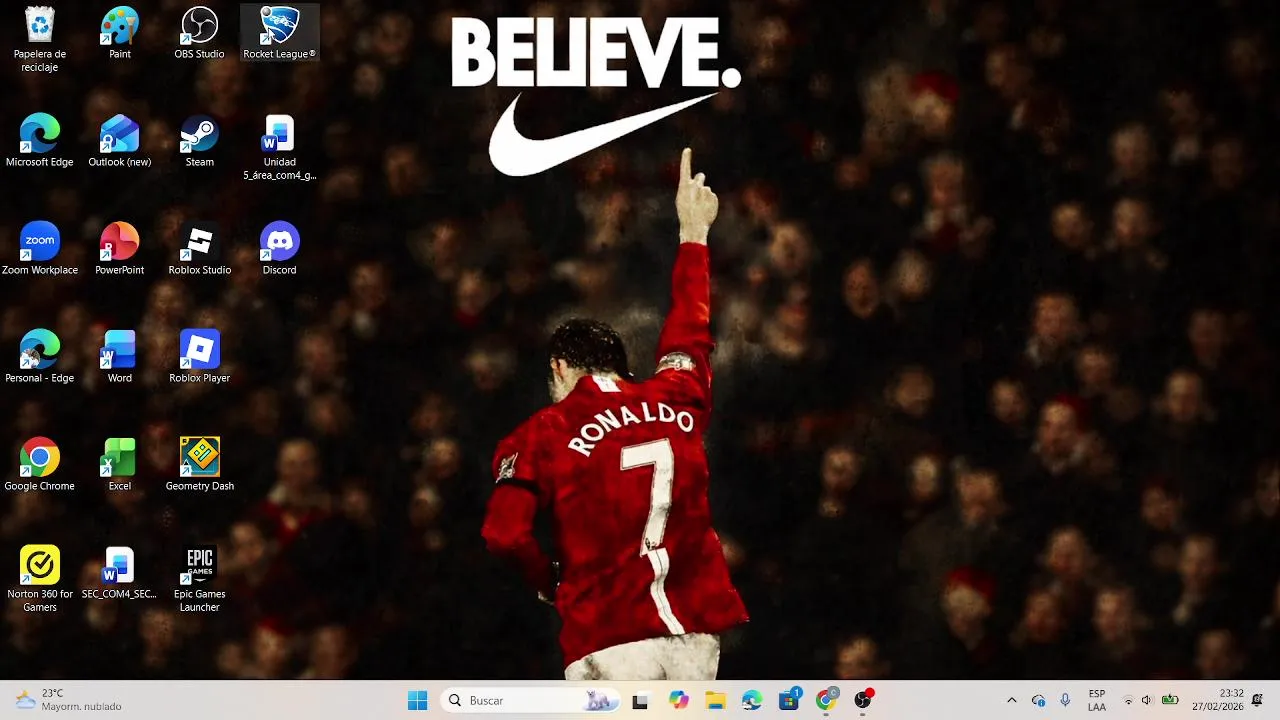Select the Rocket League desktop shortcut

point(280,33)
